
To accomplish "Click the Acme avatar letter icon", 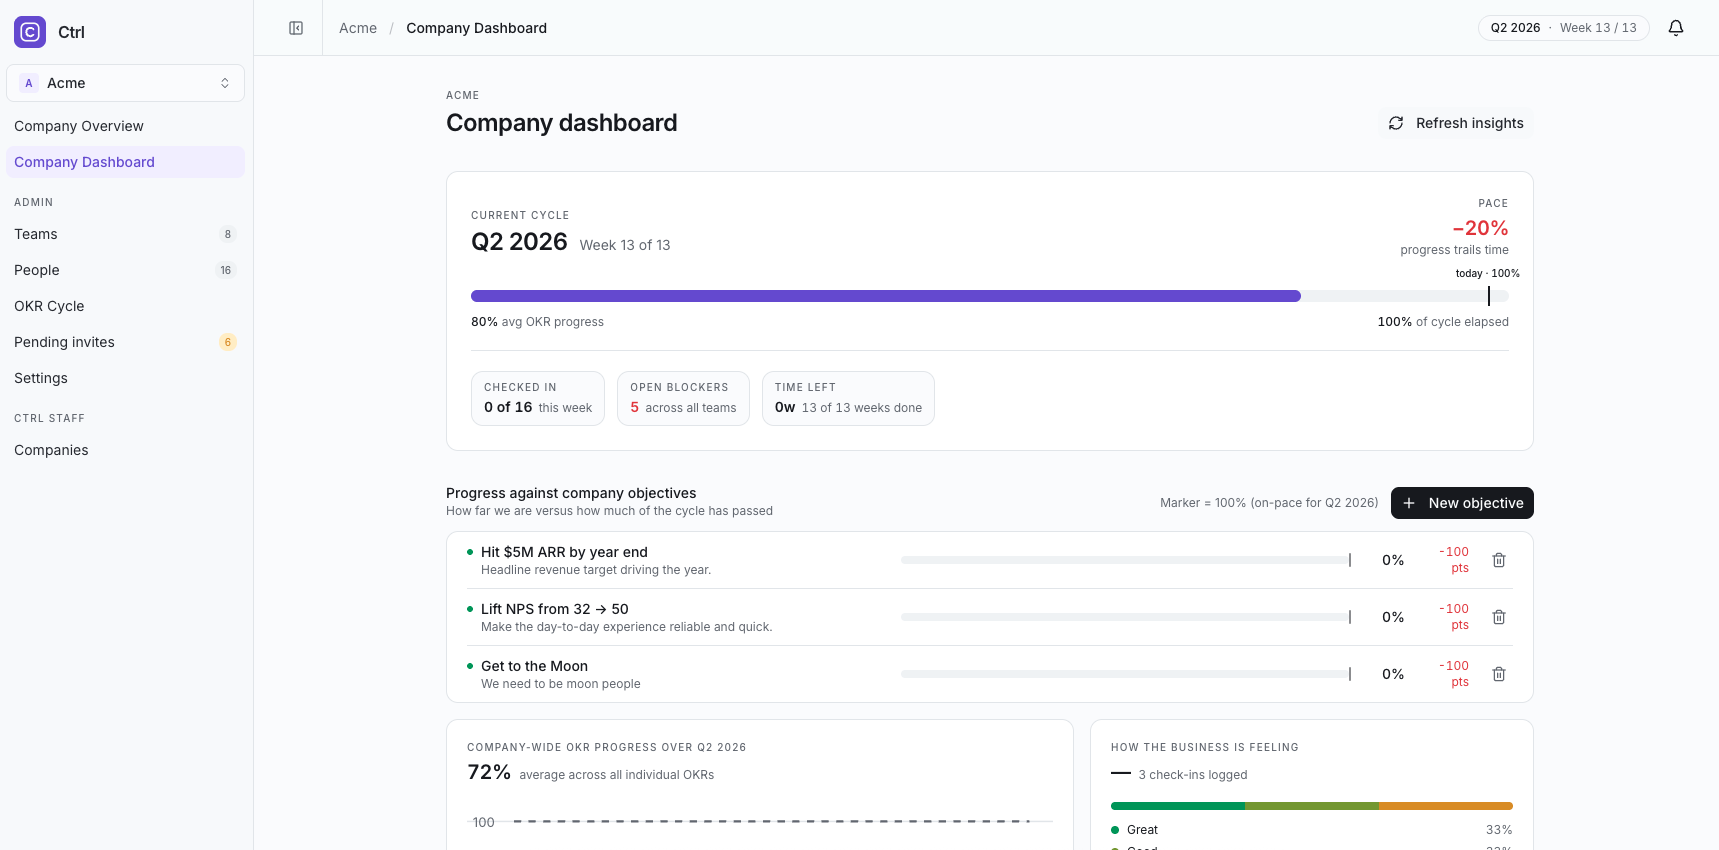I will [x=29, y=83].
